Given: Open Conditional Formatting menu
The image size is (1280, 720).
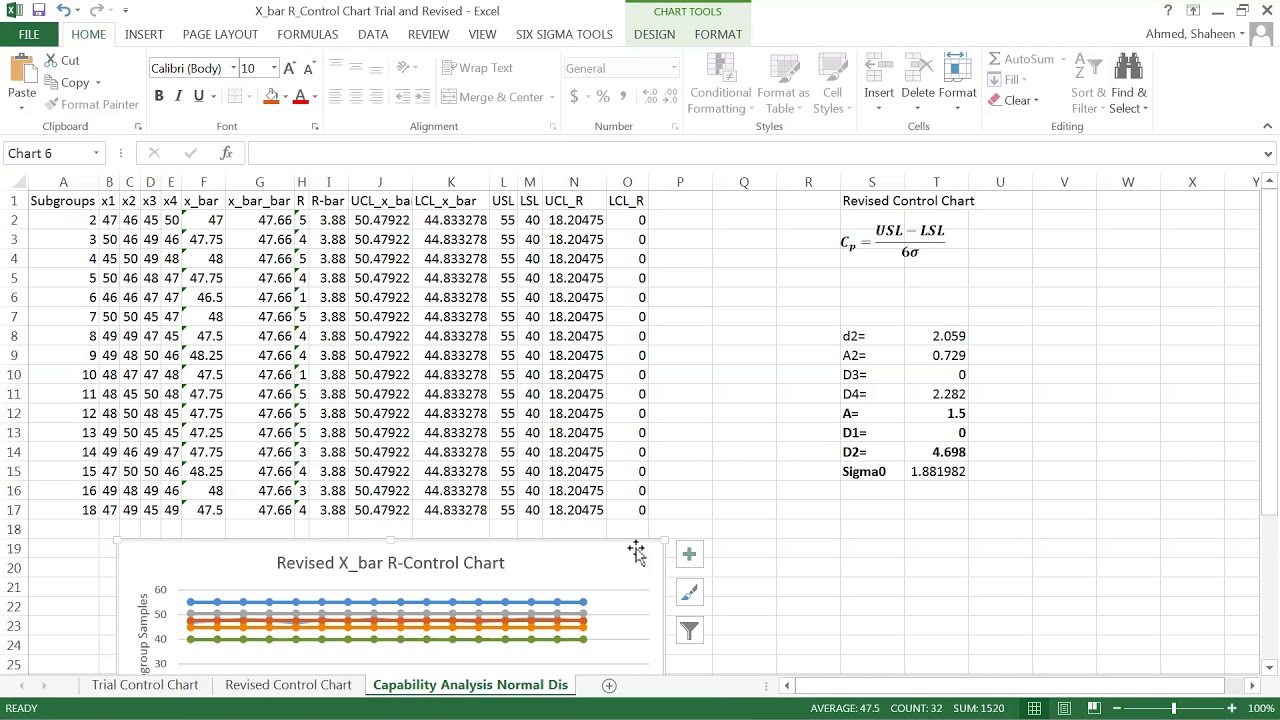Looking at the screenshot, I should click(720, 84).
